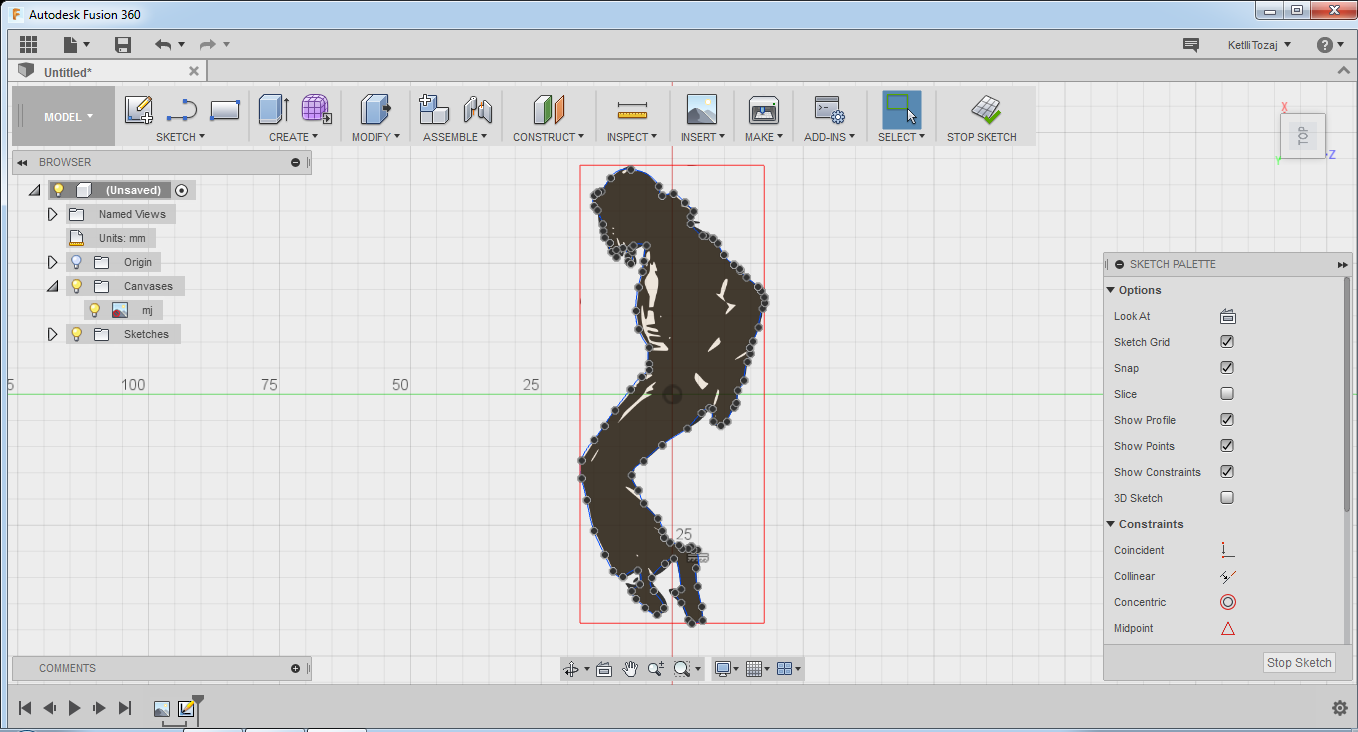Collapse the Canvases tree node
Image resolution: width=1358 pixels, height=732 pixels.
(x=53, y=286)
